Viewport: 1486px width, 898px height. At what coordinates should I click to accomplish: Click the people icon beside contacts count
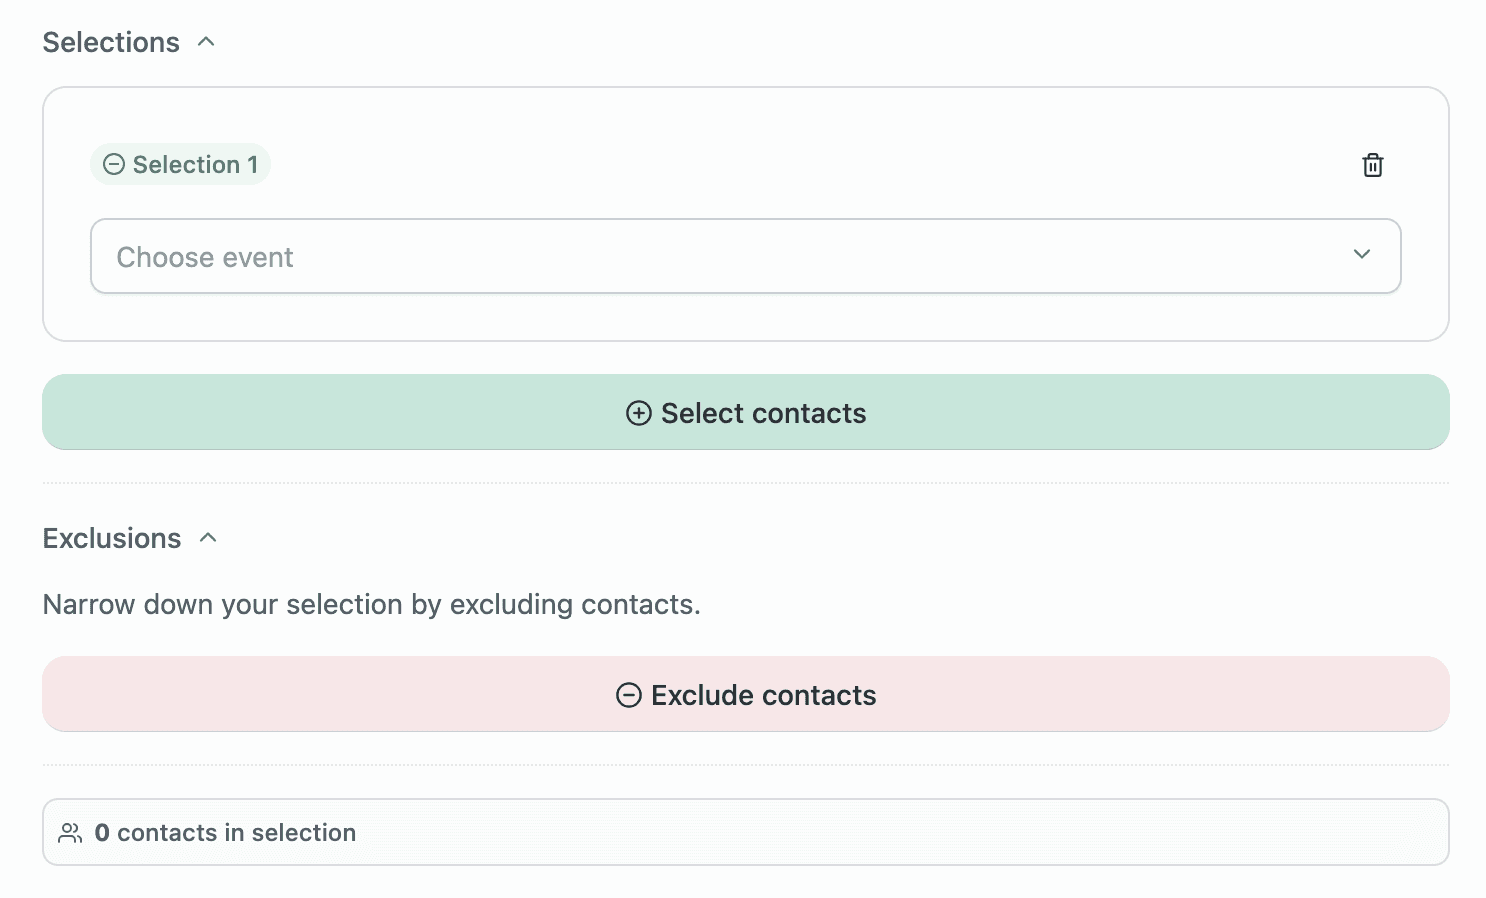(x=70, y=833)
